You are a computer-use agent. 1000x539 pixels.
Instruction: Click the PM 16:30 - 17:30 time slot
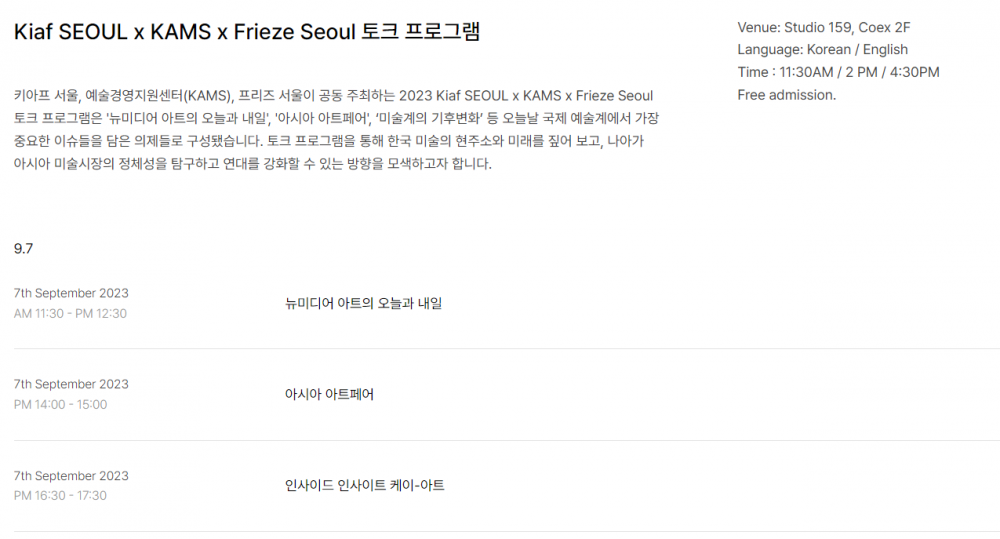(61, 496)
